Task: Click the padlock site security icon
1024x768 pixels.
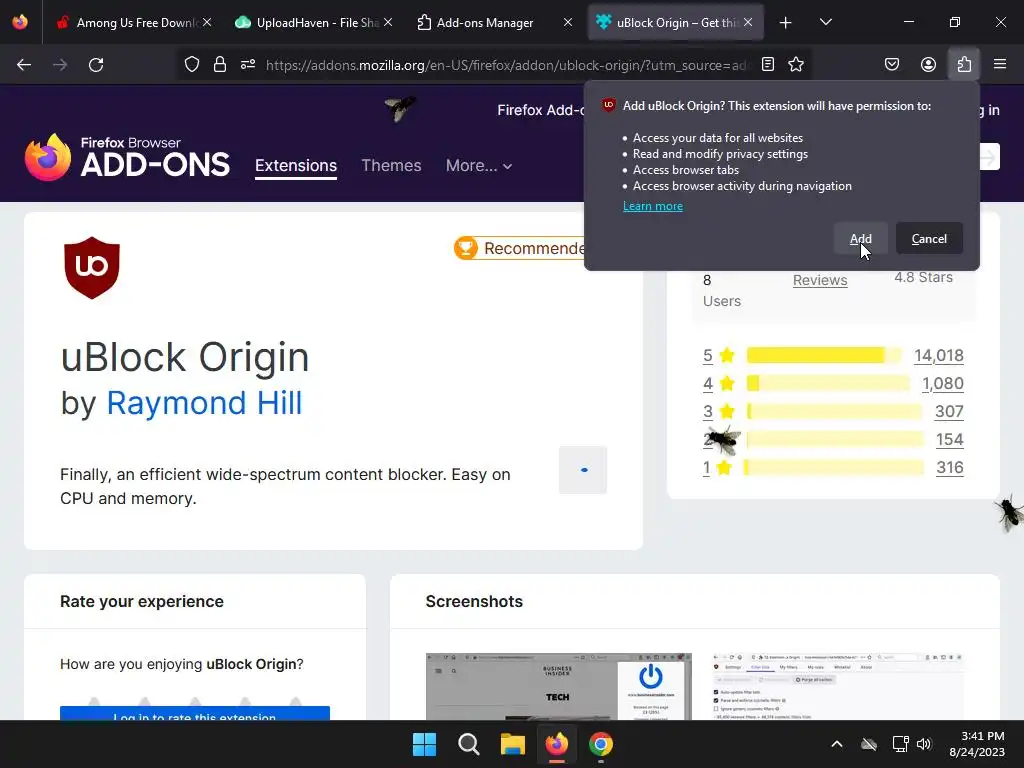Action: coord(220,64)
